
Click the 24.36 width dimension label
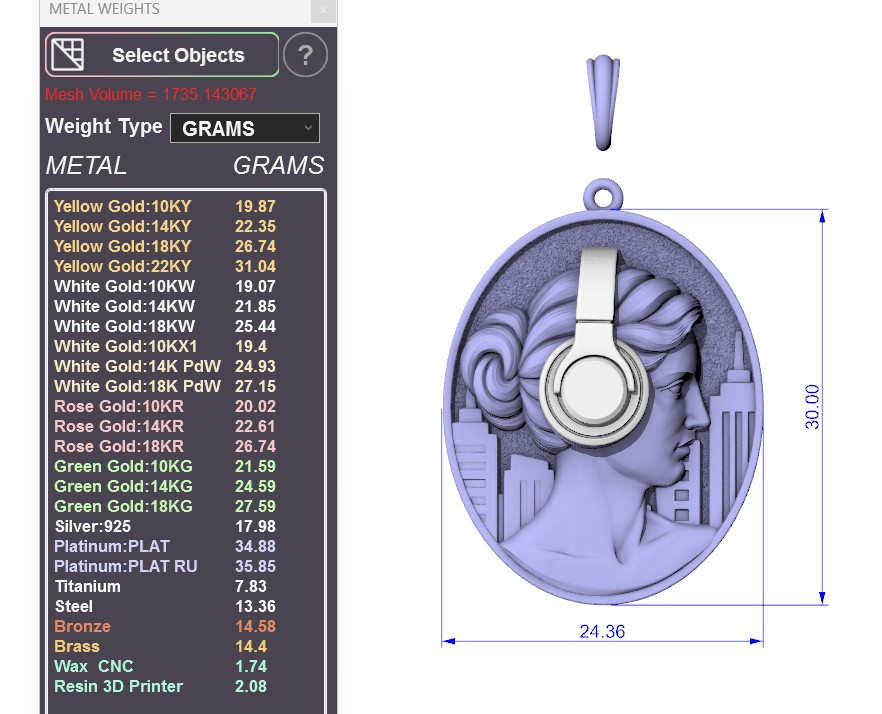tap(602, 631)
